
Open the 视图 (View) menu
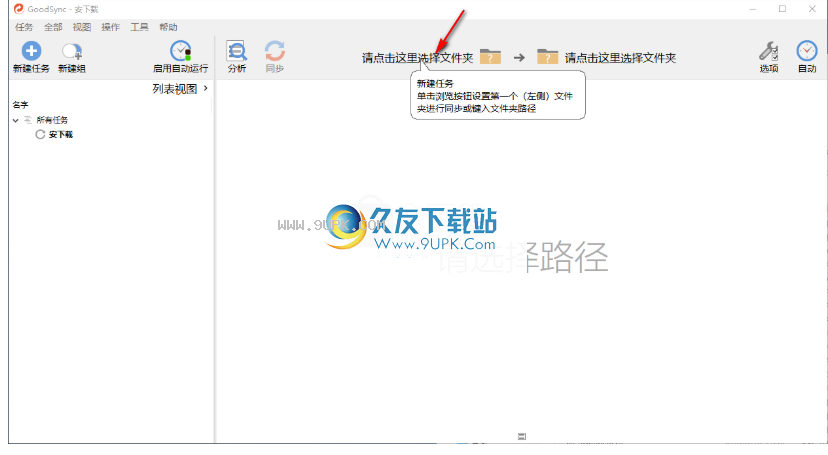tap(82, 27)
